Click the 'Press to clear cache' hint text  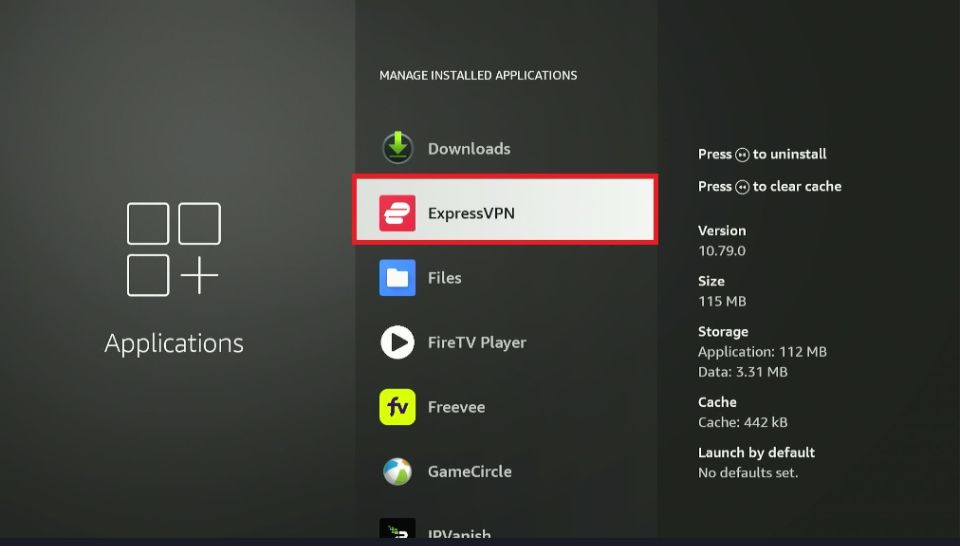coord(770,187)
